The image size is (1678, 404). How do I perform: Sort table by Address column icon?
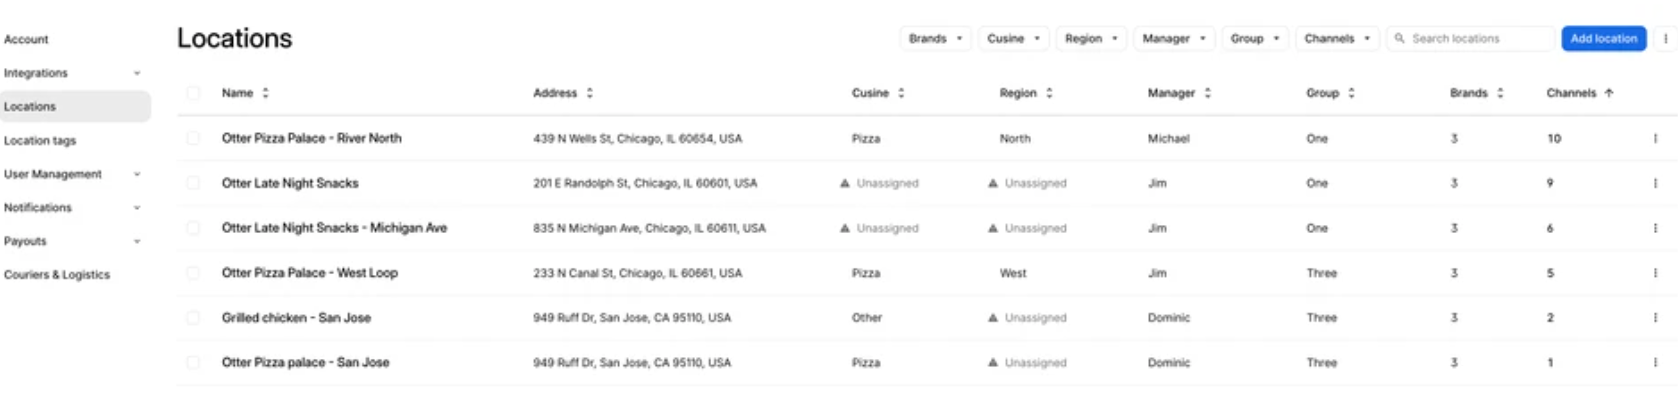[590, 93]
